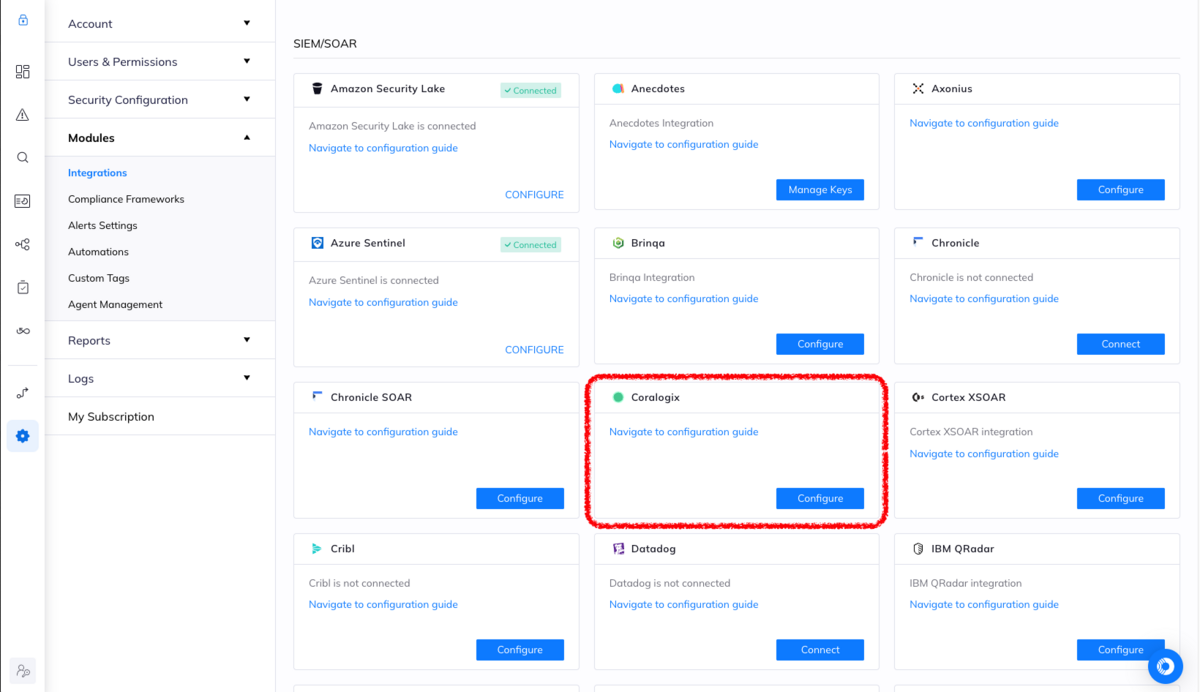Open the compliance clipboard icon in sidebar
1200x692 pixels.
click(x=23, y=287)
